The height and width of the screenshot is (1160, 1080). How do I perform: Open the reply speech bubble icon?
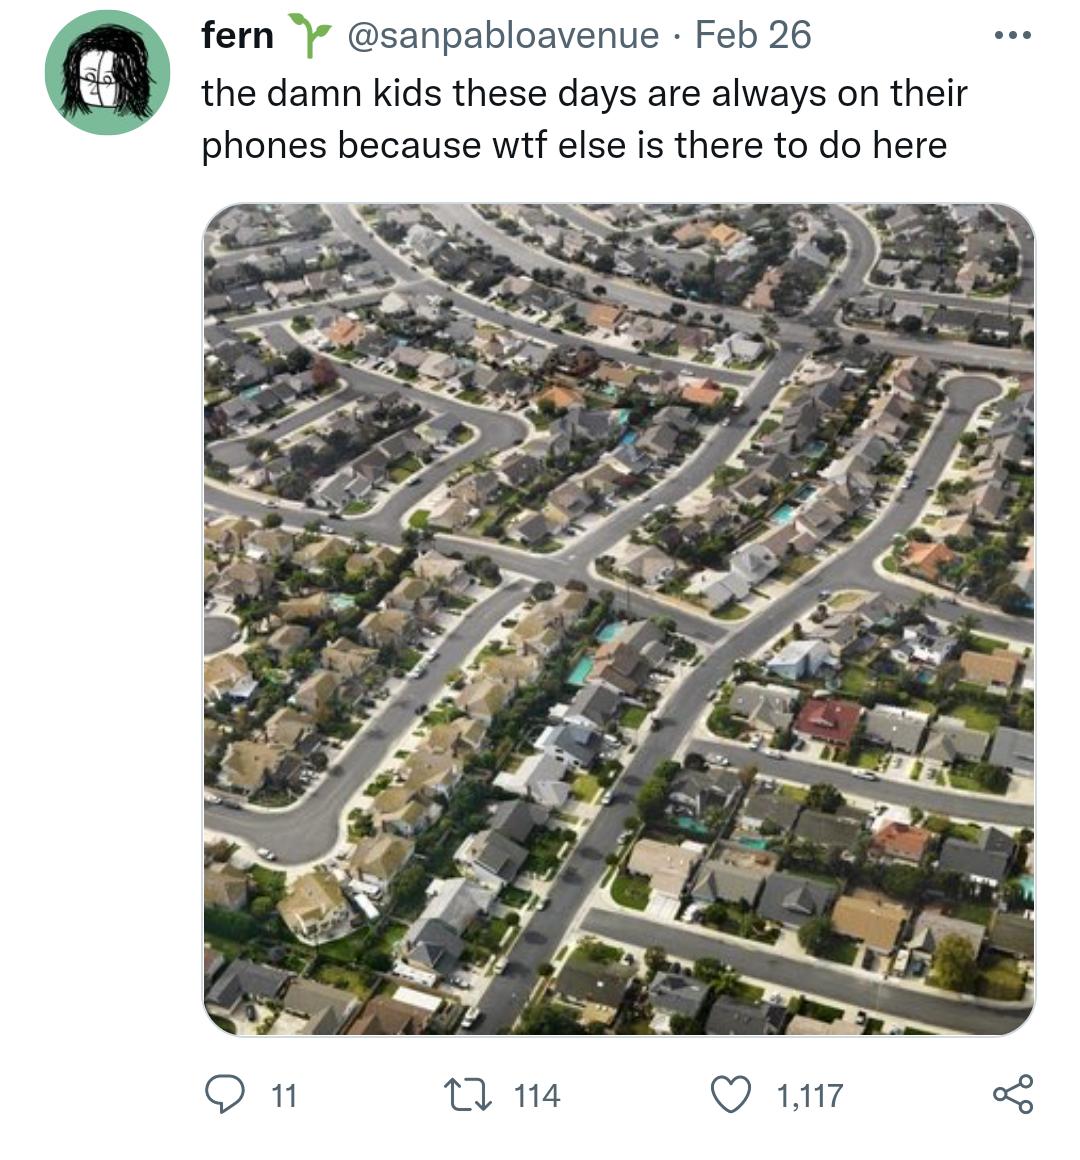[224, 1094]
